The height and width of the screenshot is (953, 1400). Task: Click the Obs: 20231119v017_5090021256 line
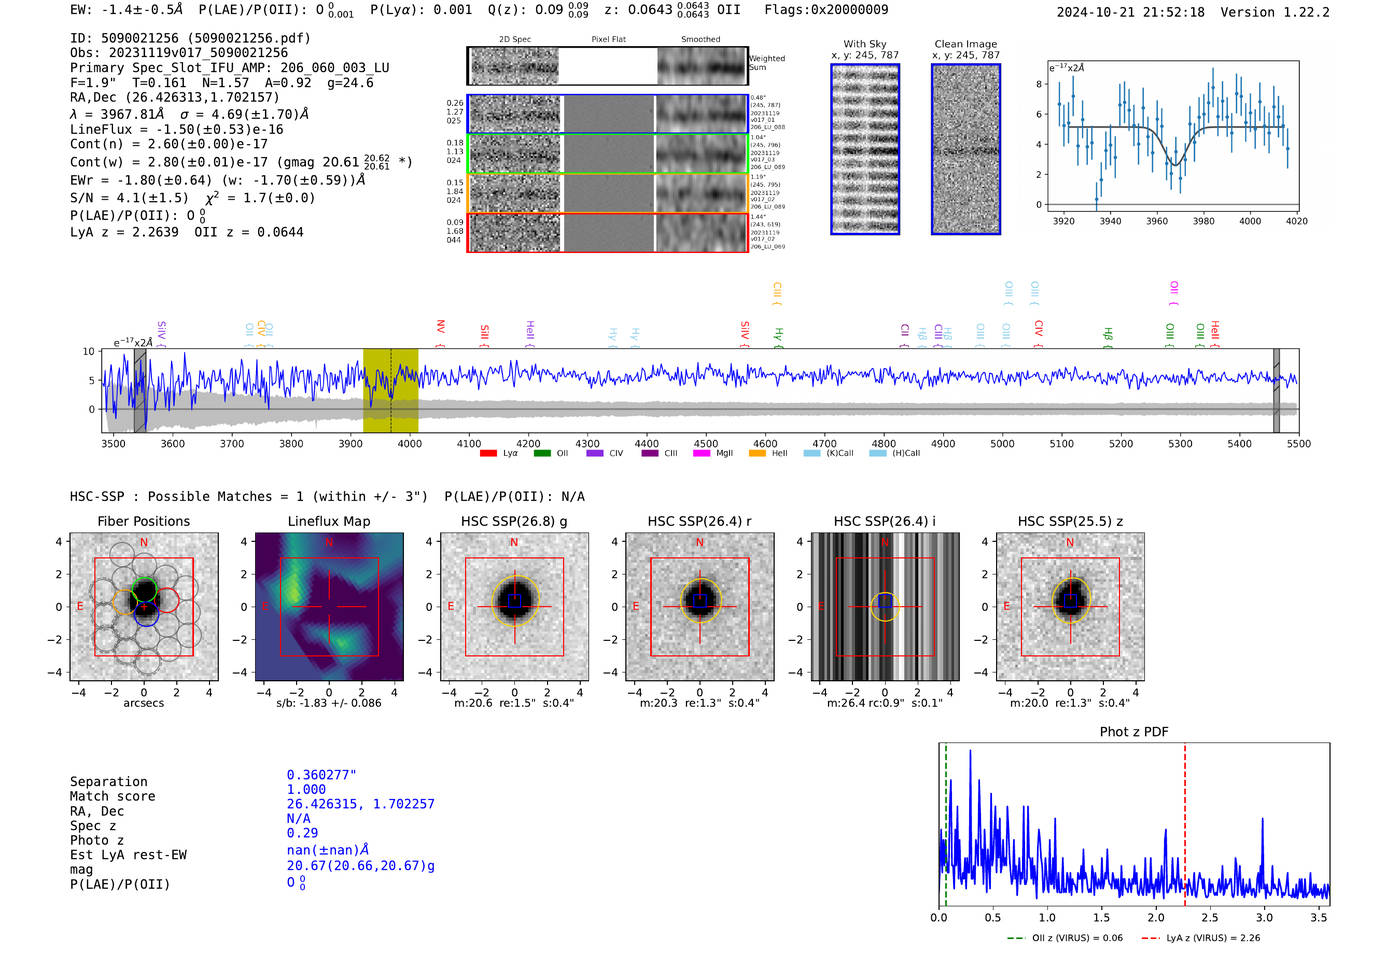click(179, 52)
